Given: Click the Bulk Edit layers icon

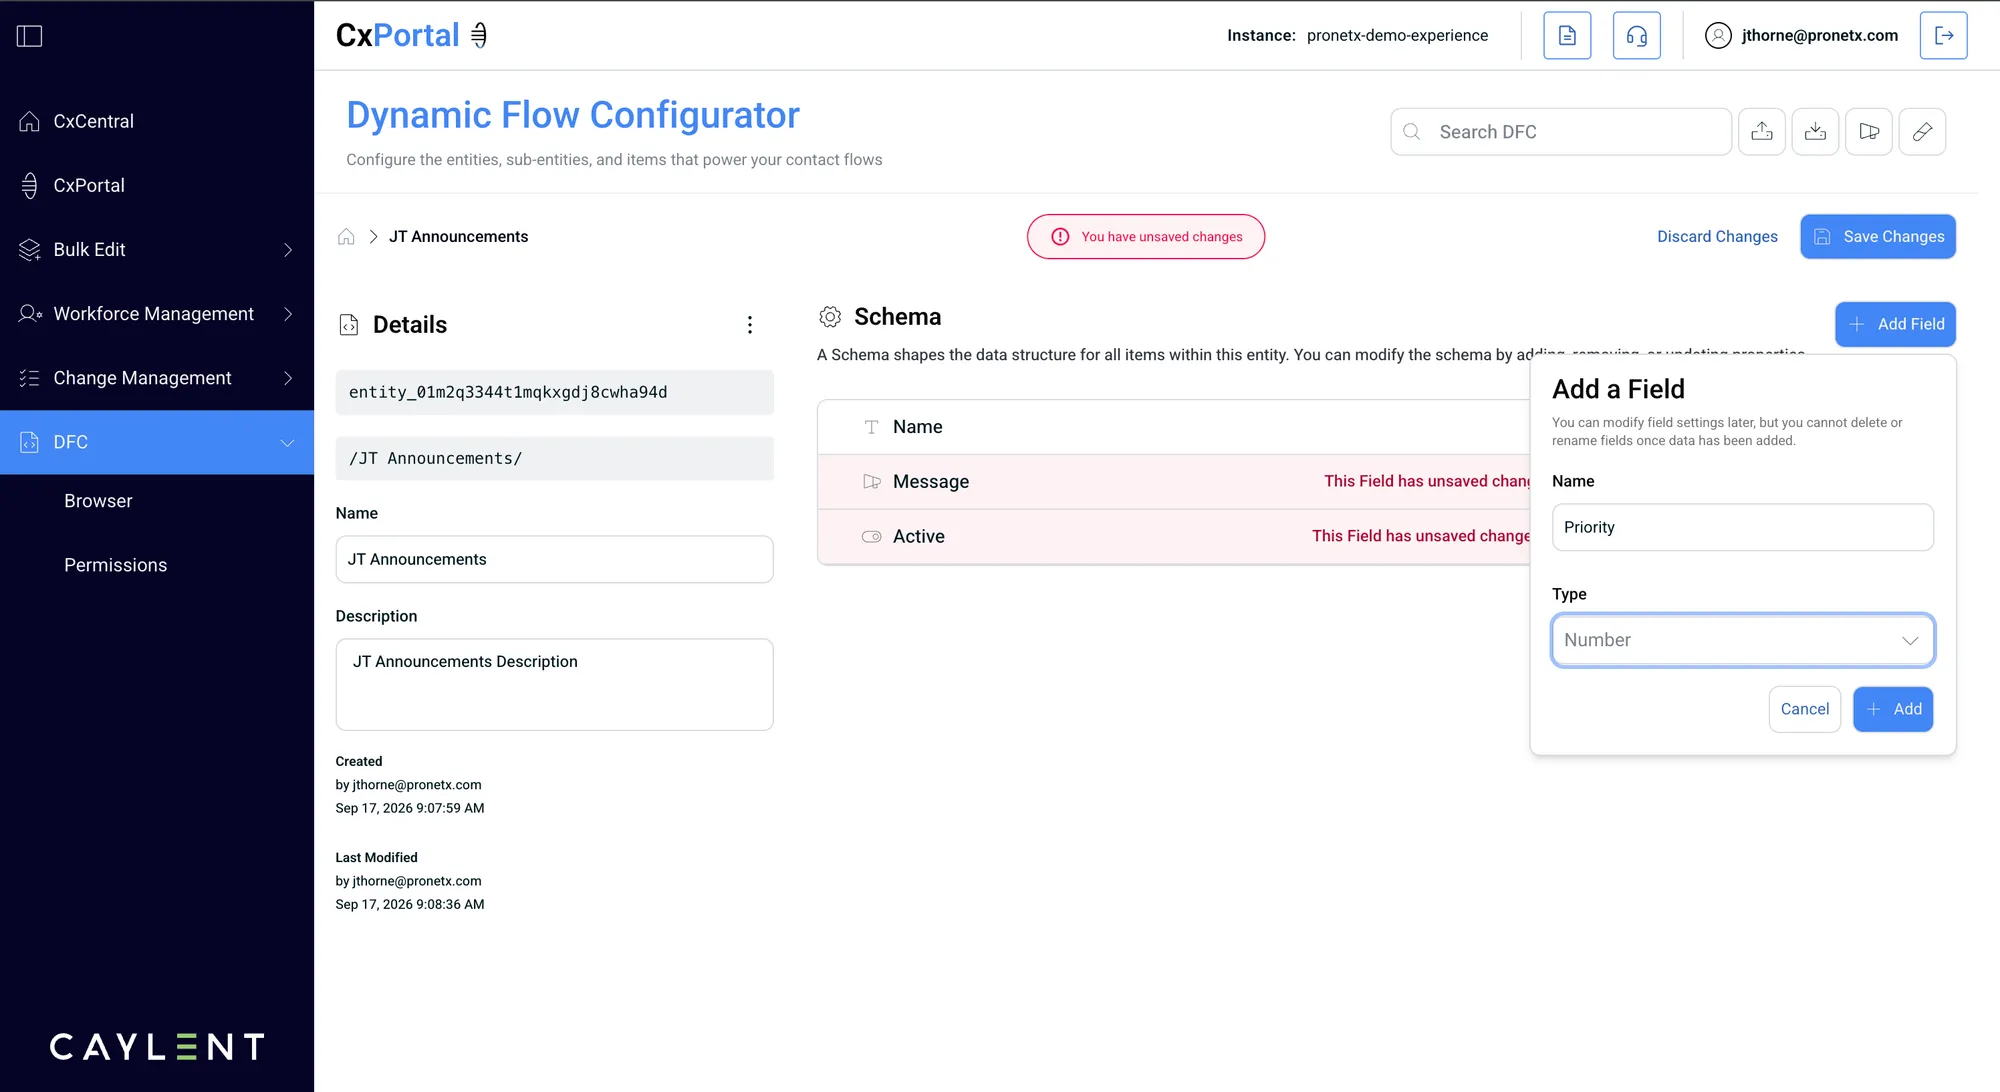Looking at the screenshot, I should point(30,249).
